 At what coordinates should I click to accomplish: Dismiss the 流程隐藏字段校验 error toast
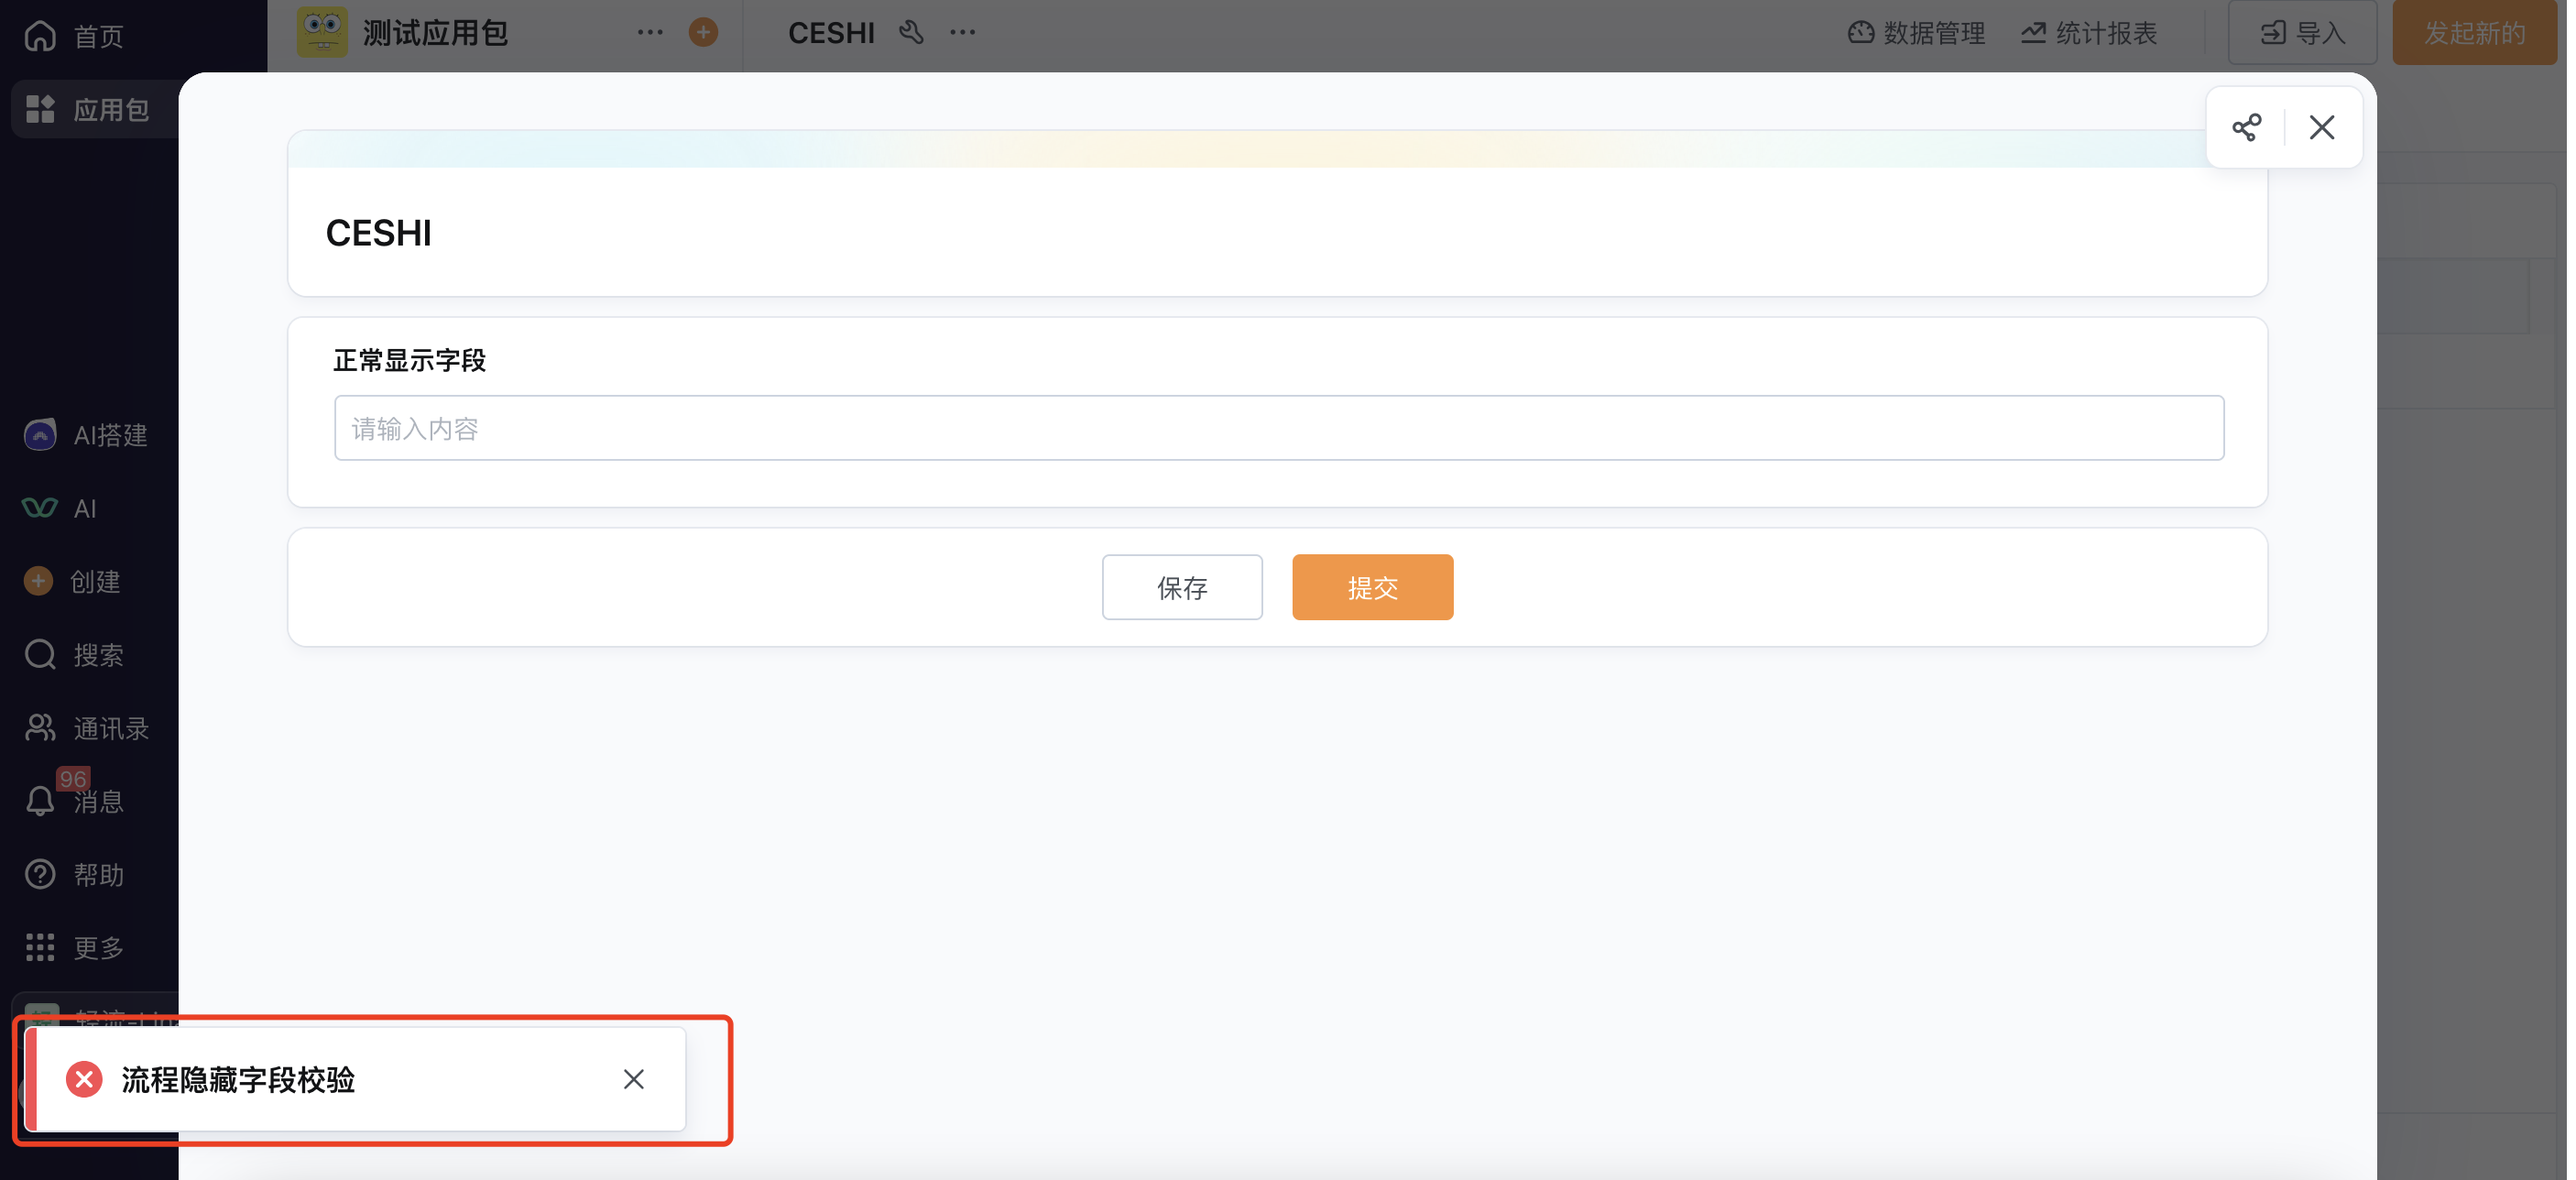pyautogui.click(x=633, y=1079)
